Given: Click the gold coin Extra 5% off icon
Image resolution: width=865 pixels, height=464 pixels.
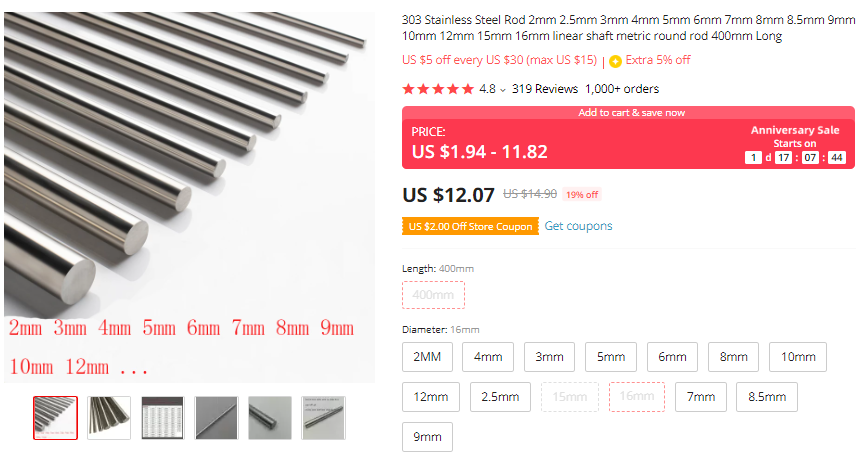Looking at the screenshot, I should tap(615, 61).
